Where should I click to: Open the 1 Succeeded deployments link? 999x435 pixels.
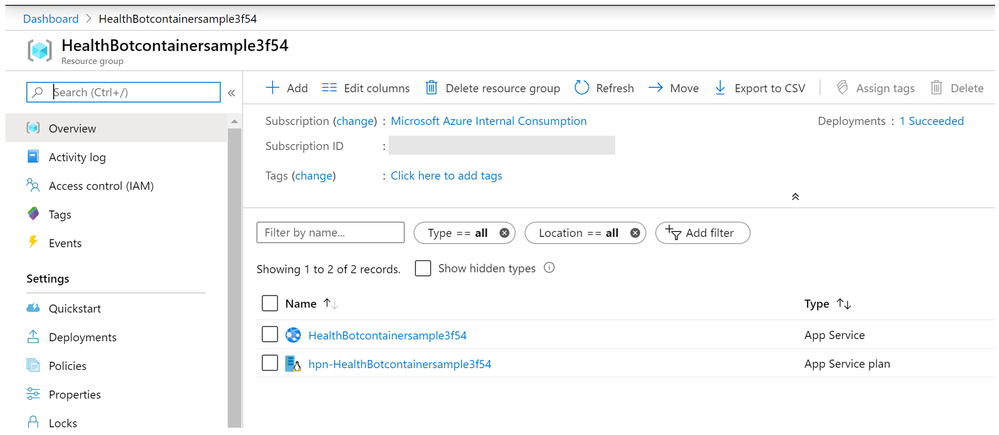click(931, 121)
